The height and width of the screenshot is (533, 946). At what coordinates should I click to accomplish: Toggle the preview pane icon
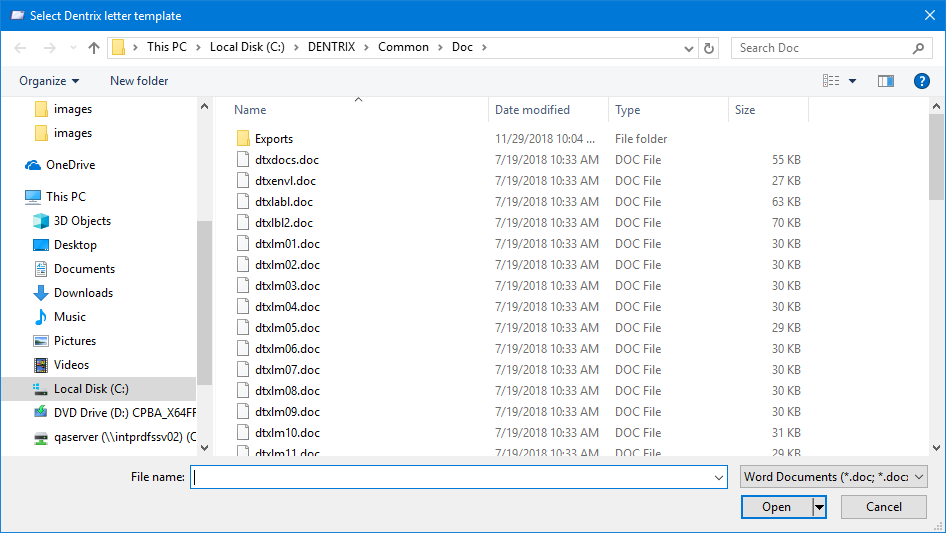click(885, 81)
